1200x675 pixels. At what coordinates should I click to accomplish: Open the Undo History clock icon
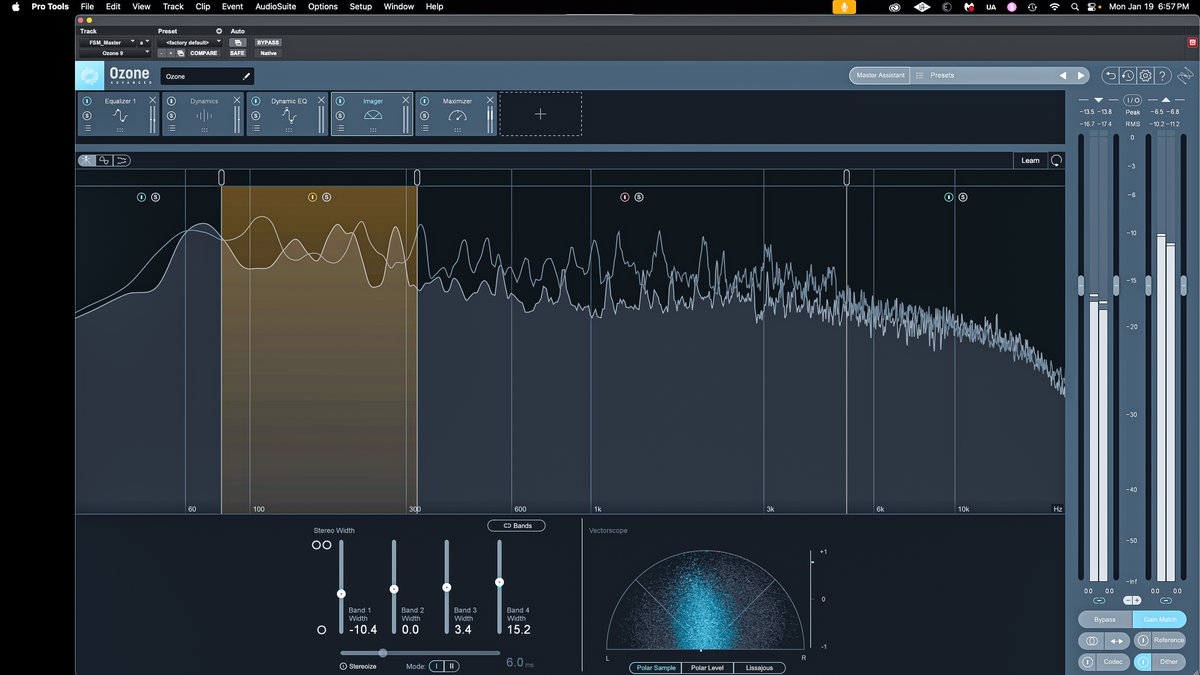click(x=1127, y=75)
